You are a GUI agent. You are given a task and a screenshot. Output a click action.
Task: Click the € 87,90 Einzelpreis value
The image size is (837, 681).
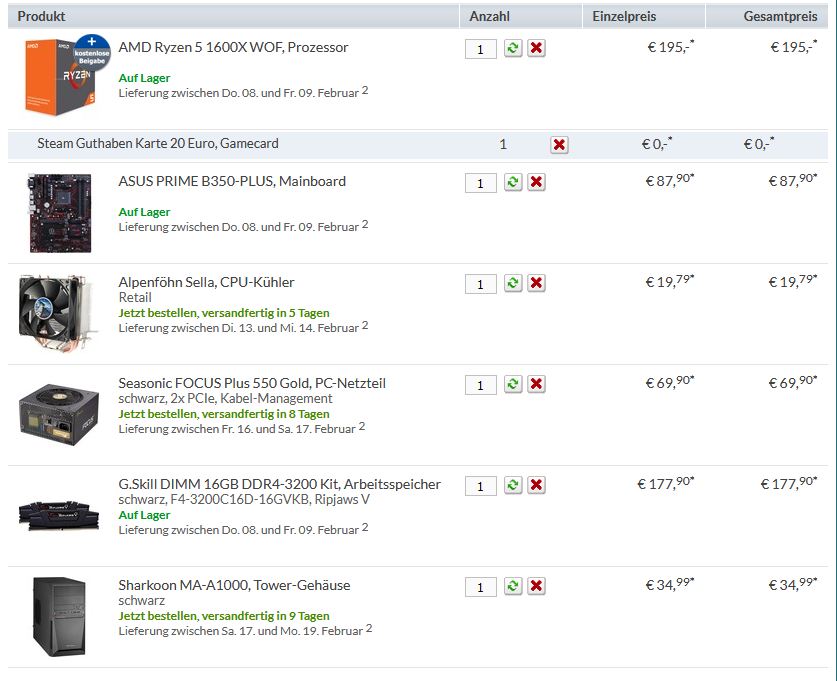[x=670, y=180]
